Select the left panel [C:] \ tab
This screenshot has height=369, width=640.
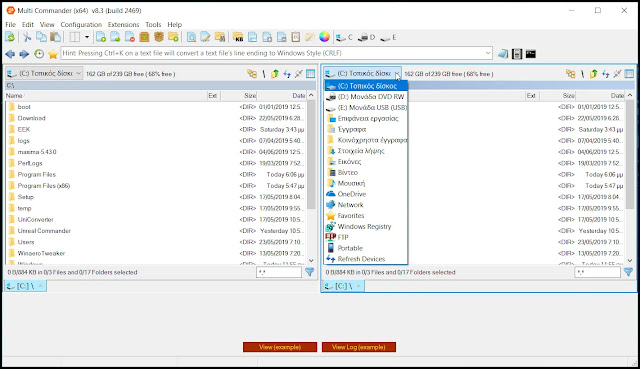tap(25, 286)
